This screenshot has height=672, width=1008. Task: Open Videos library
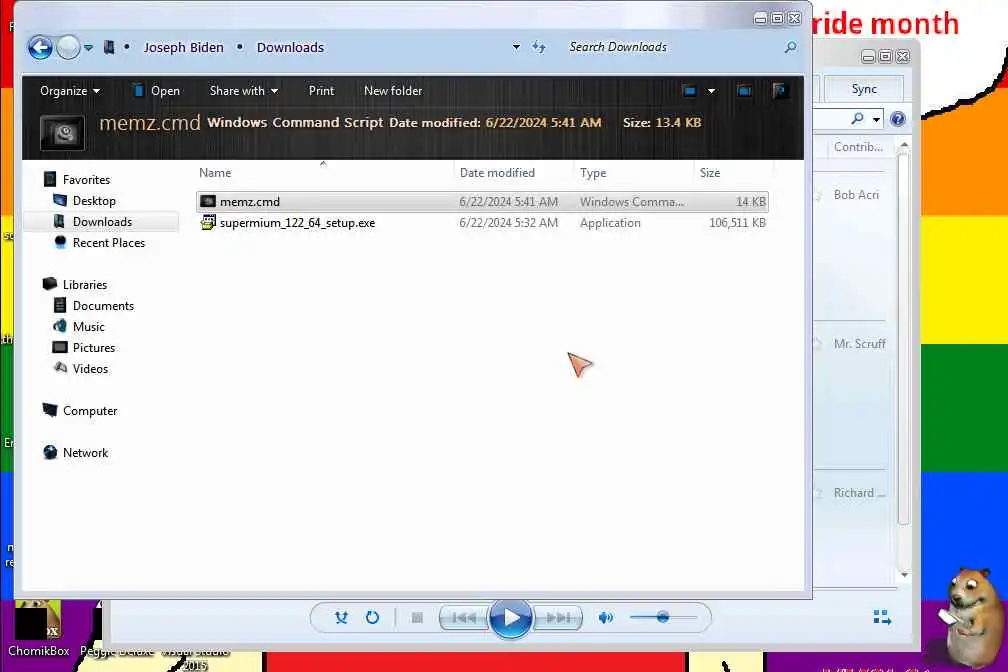(x=90, y=369)
